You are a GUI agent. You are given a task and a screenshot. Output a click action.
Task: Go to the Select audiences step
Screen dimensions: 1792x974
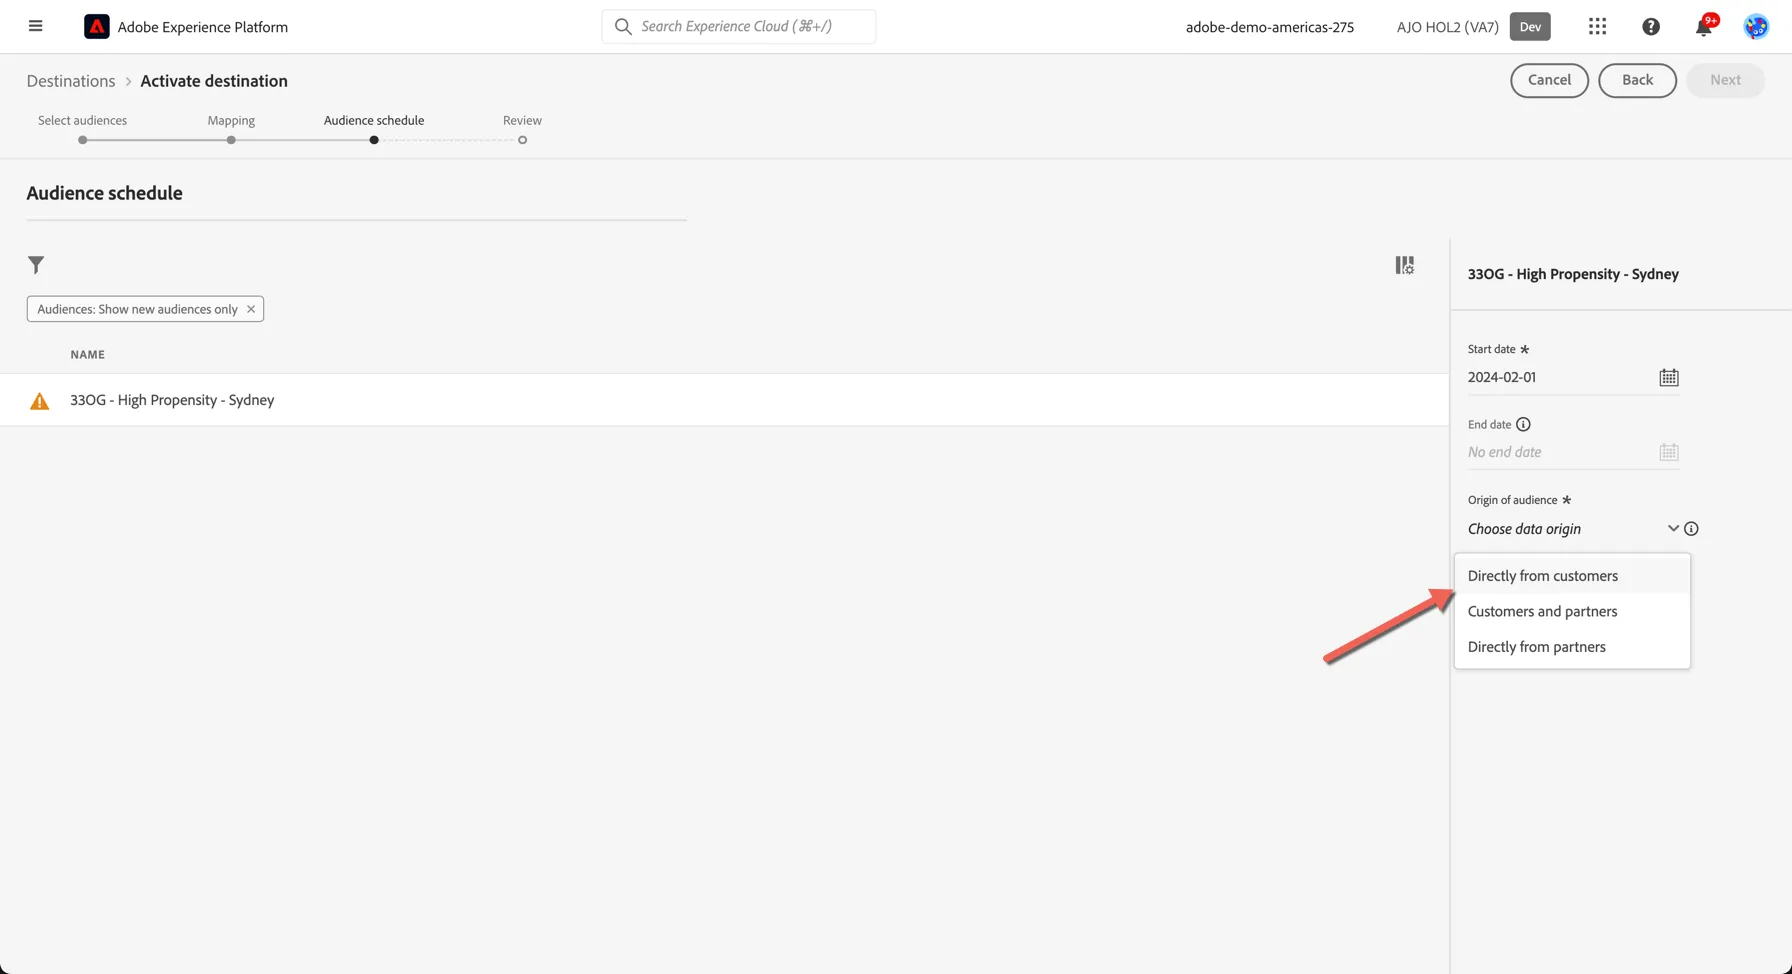click(x=82, y=128)
